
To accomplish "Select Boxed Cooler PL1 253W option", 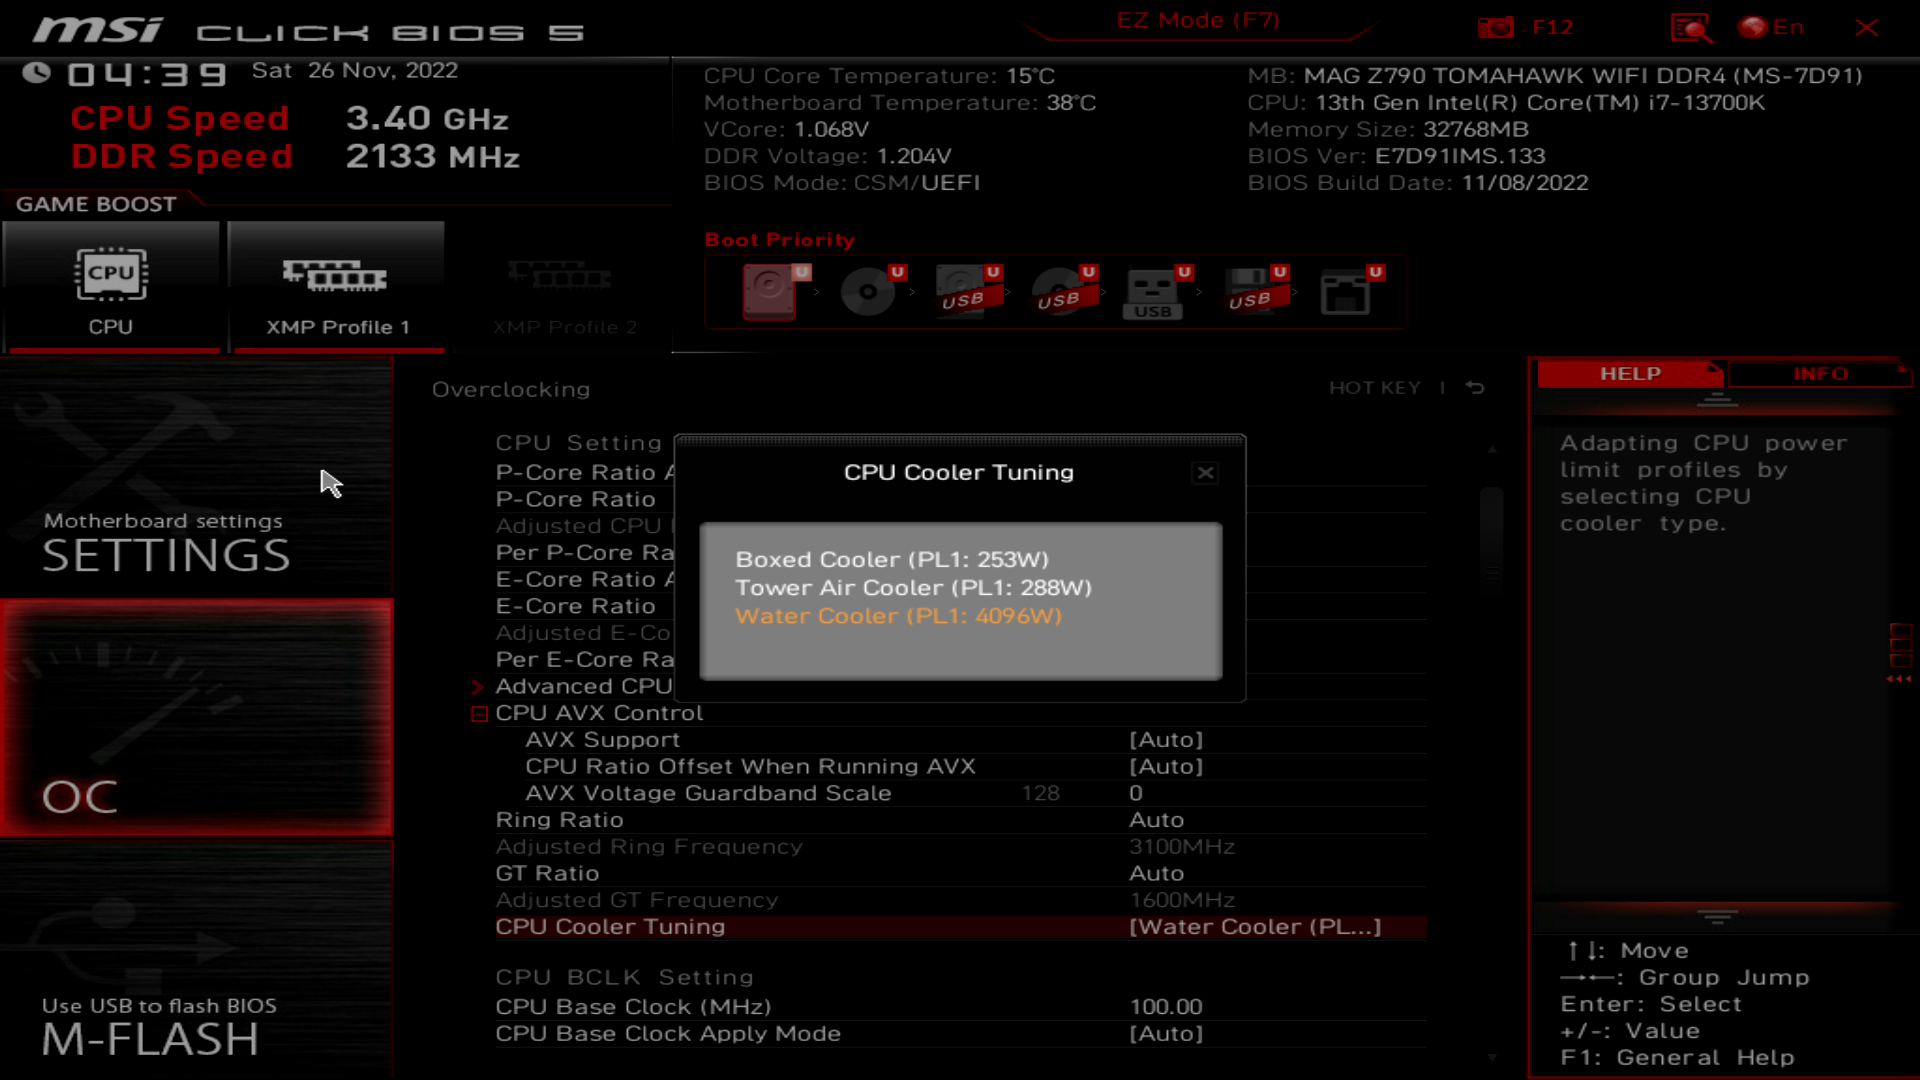I will 891,558.
